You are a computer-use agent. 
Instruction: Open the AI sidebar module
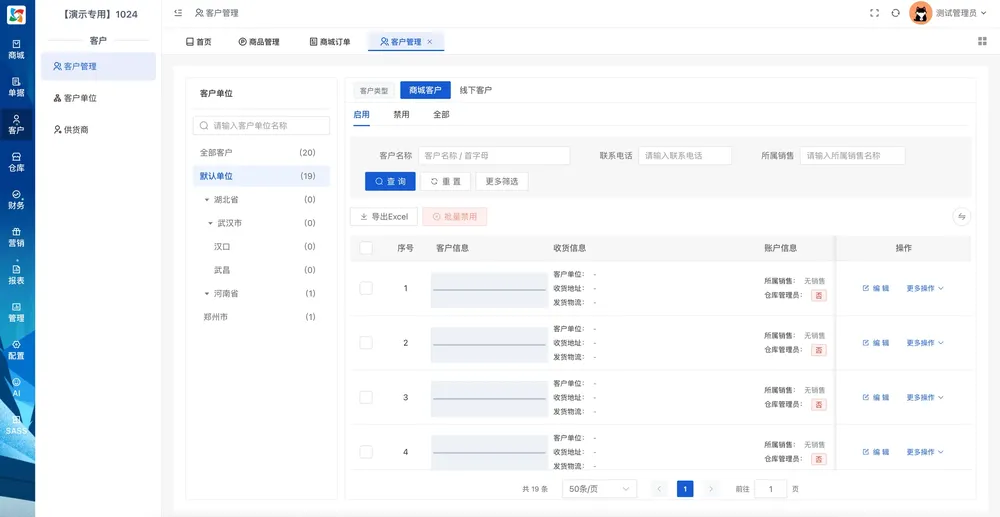coord(17,388)
